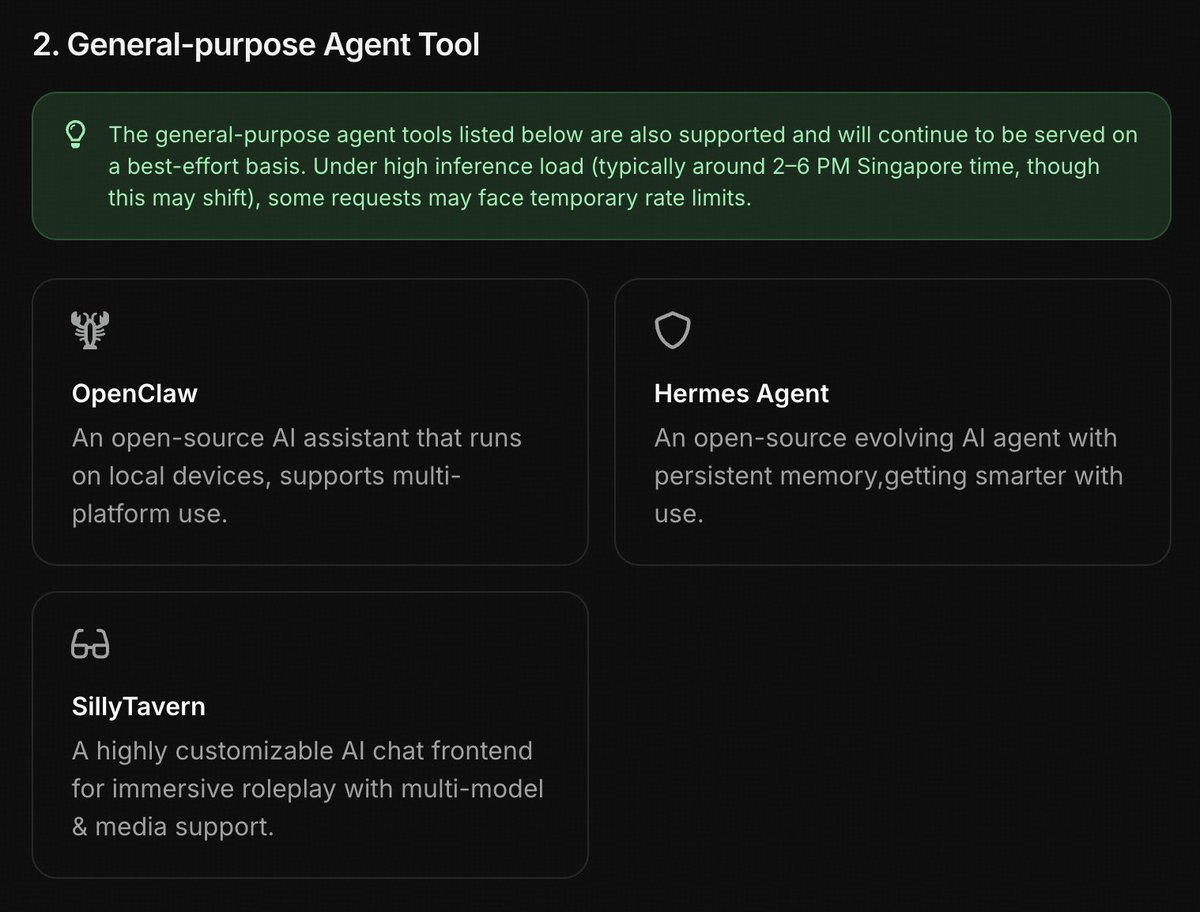1200x912 pixels.
Task: Click the '2. General-purpose Agent Tool' heading
Action: [x=256, y=46]
